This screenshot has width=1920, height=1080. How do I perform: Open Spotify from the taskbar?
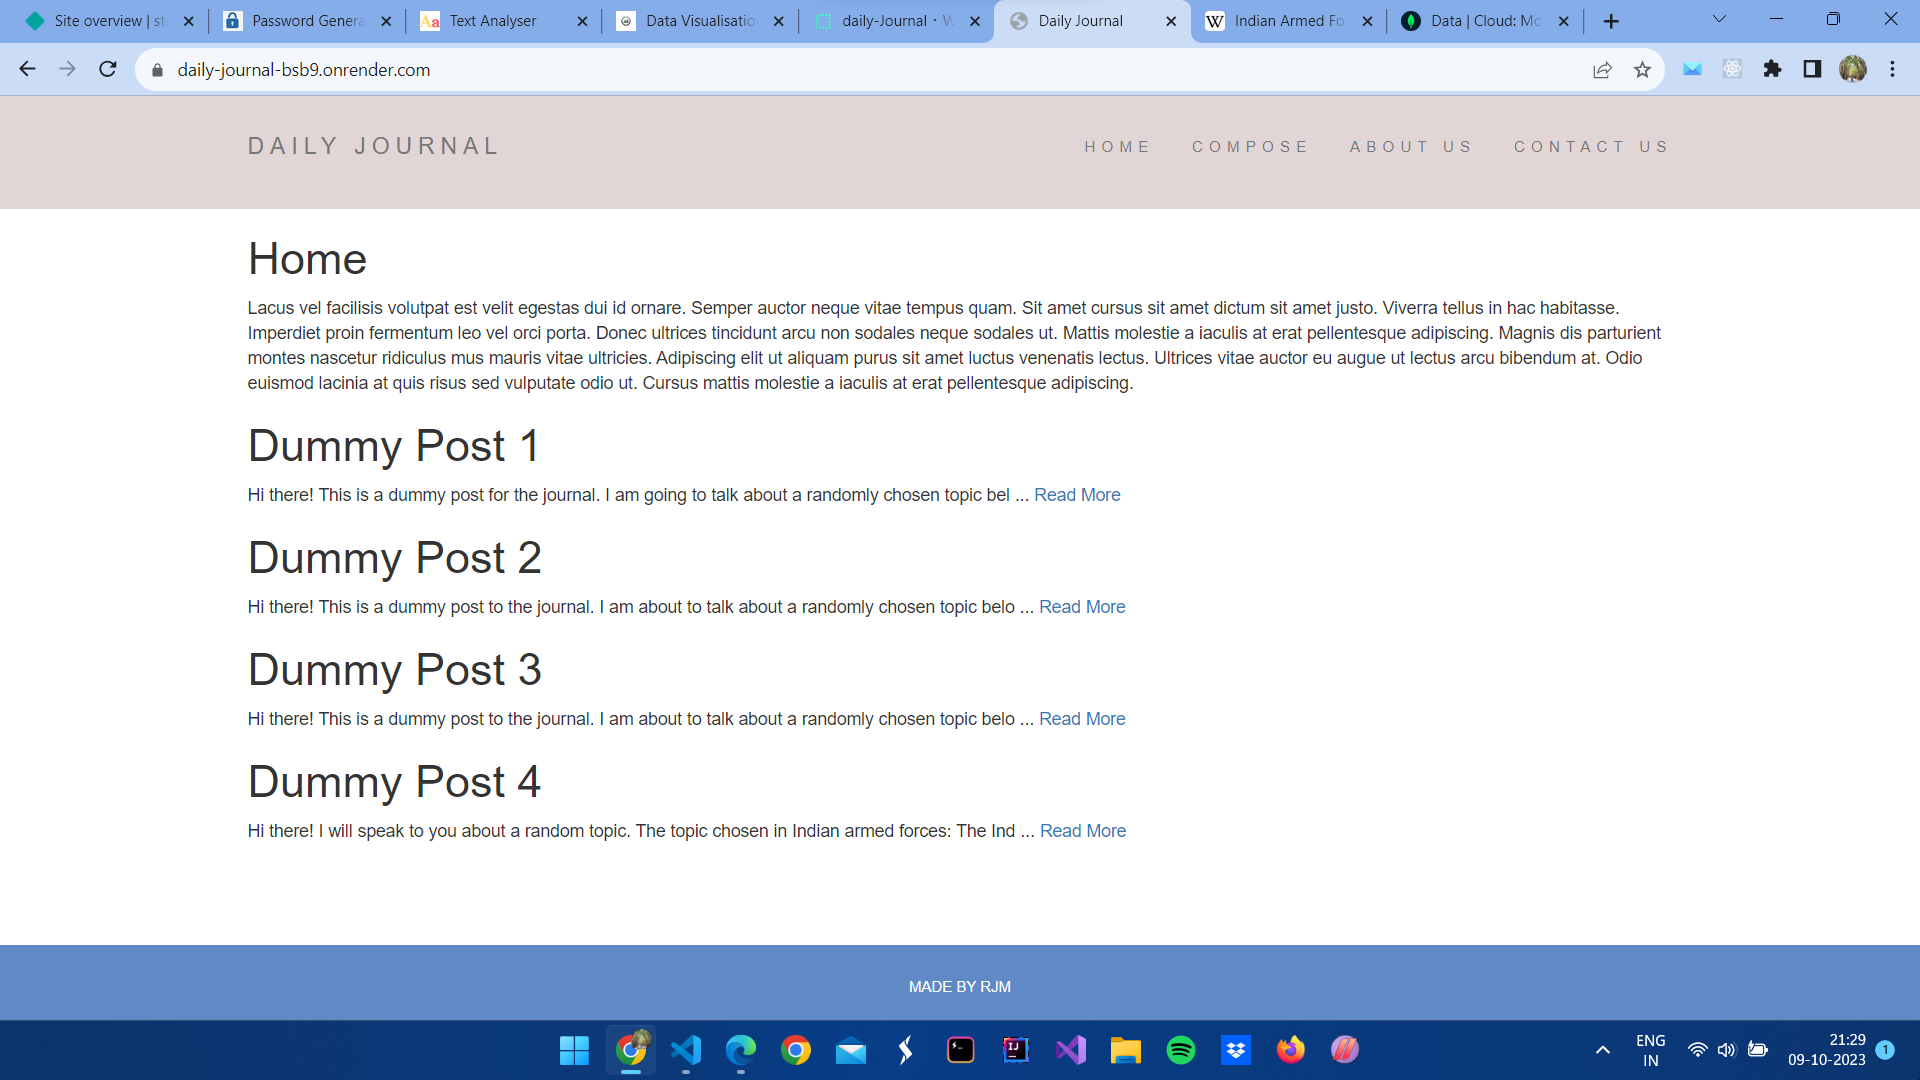[x=1180, y=1050]
